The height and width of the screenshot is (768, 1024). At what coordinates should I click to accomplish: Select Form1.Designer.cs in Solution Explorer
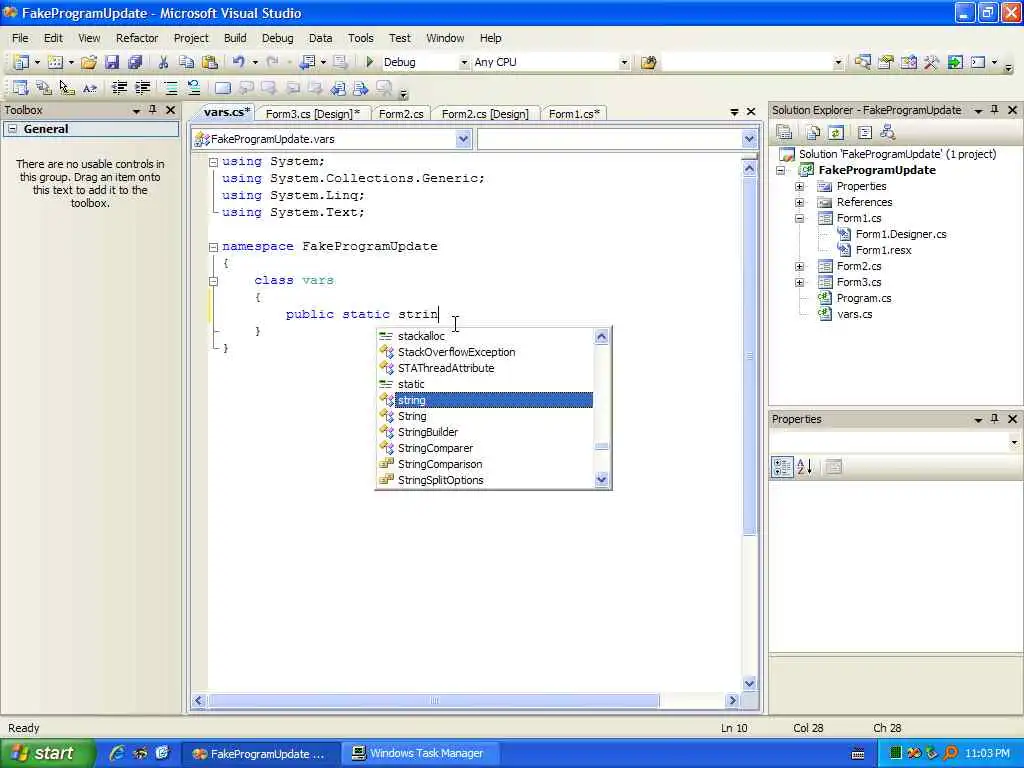tap(901, 234)
